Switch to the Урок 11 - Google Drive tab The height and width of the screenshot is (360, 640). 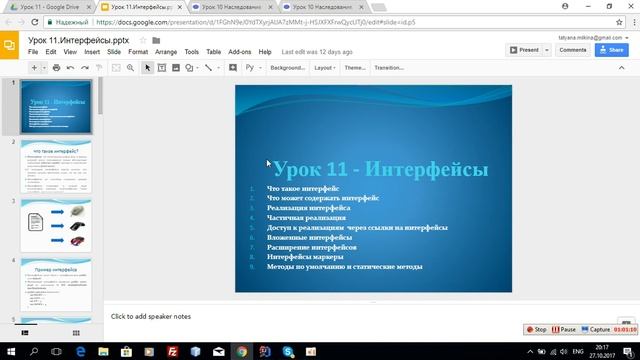[51, 7]
